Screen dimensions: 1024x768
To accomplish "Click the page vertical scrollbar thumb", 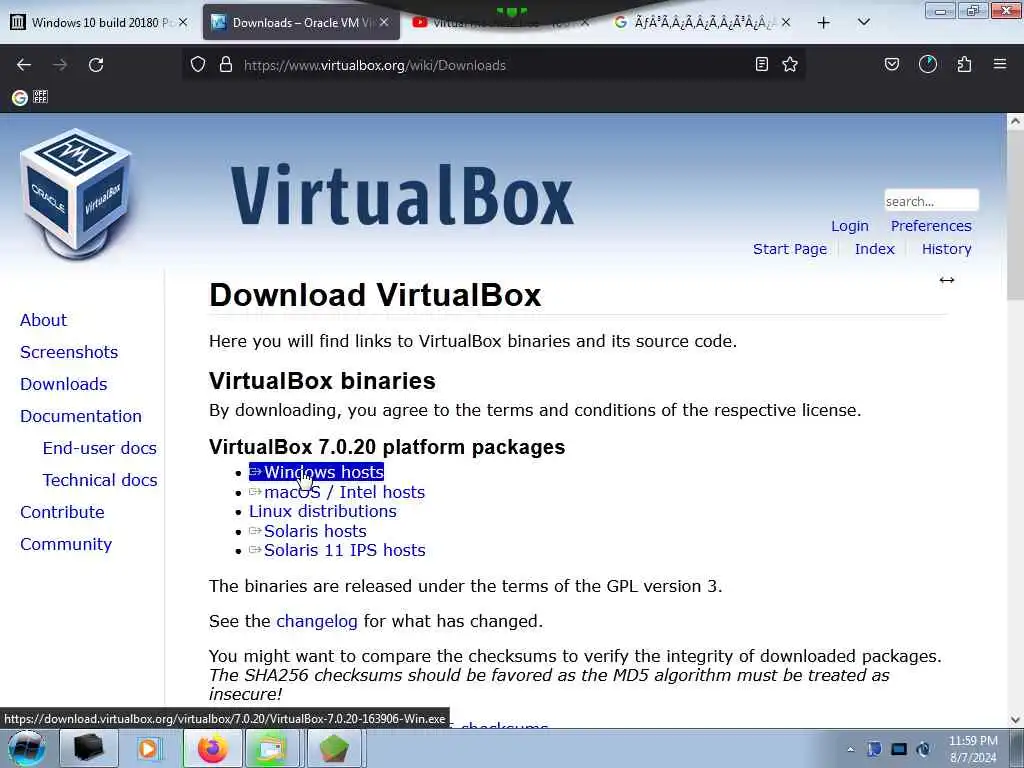I will point(1015,217).
